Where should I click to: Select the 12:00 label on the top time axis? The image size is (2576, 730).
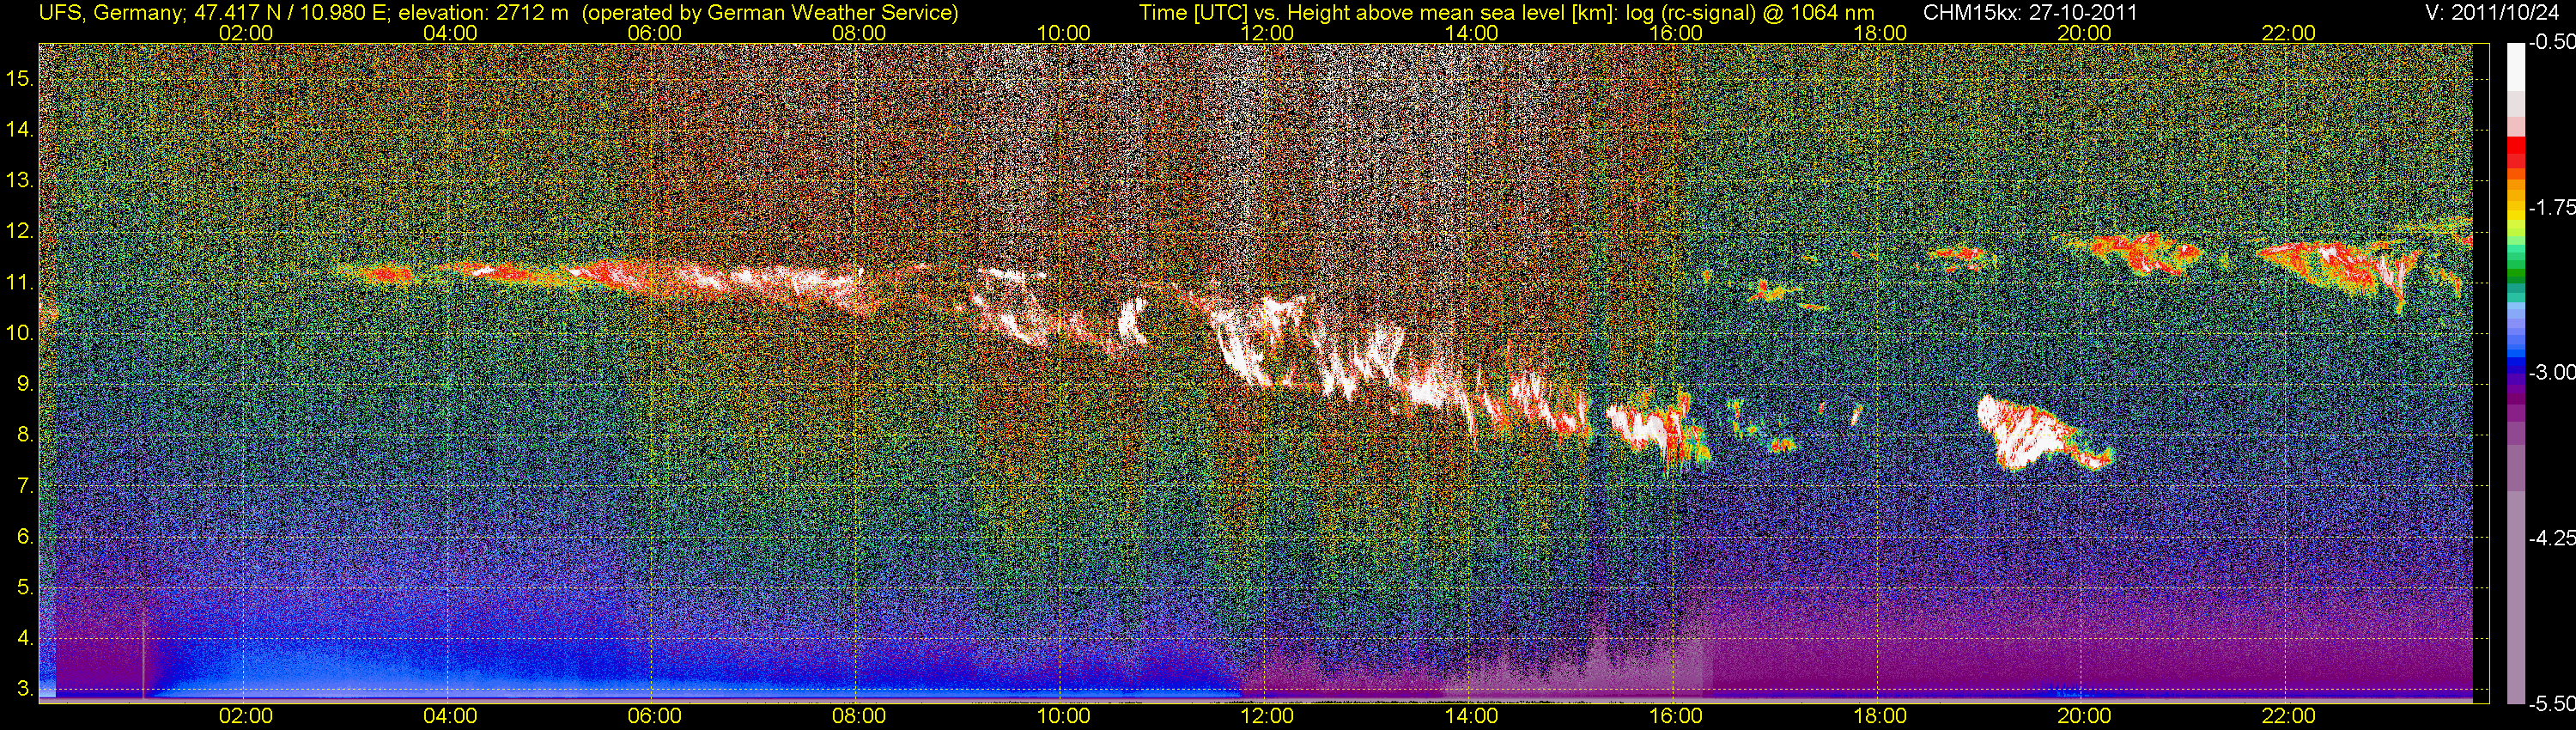[x=1267, y=33]
